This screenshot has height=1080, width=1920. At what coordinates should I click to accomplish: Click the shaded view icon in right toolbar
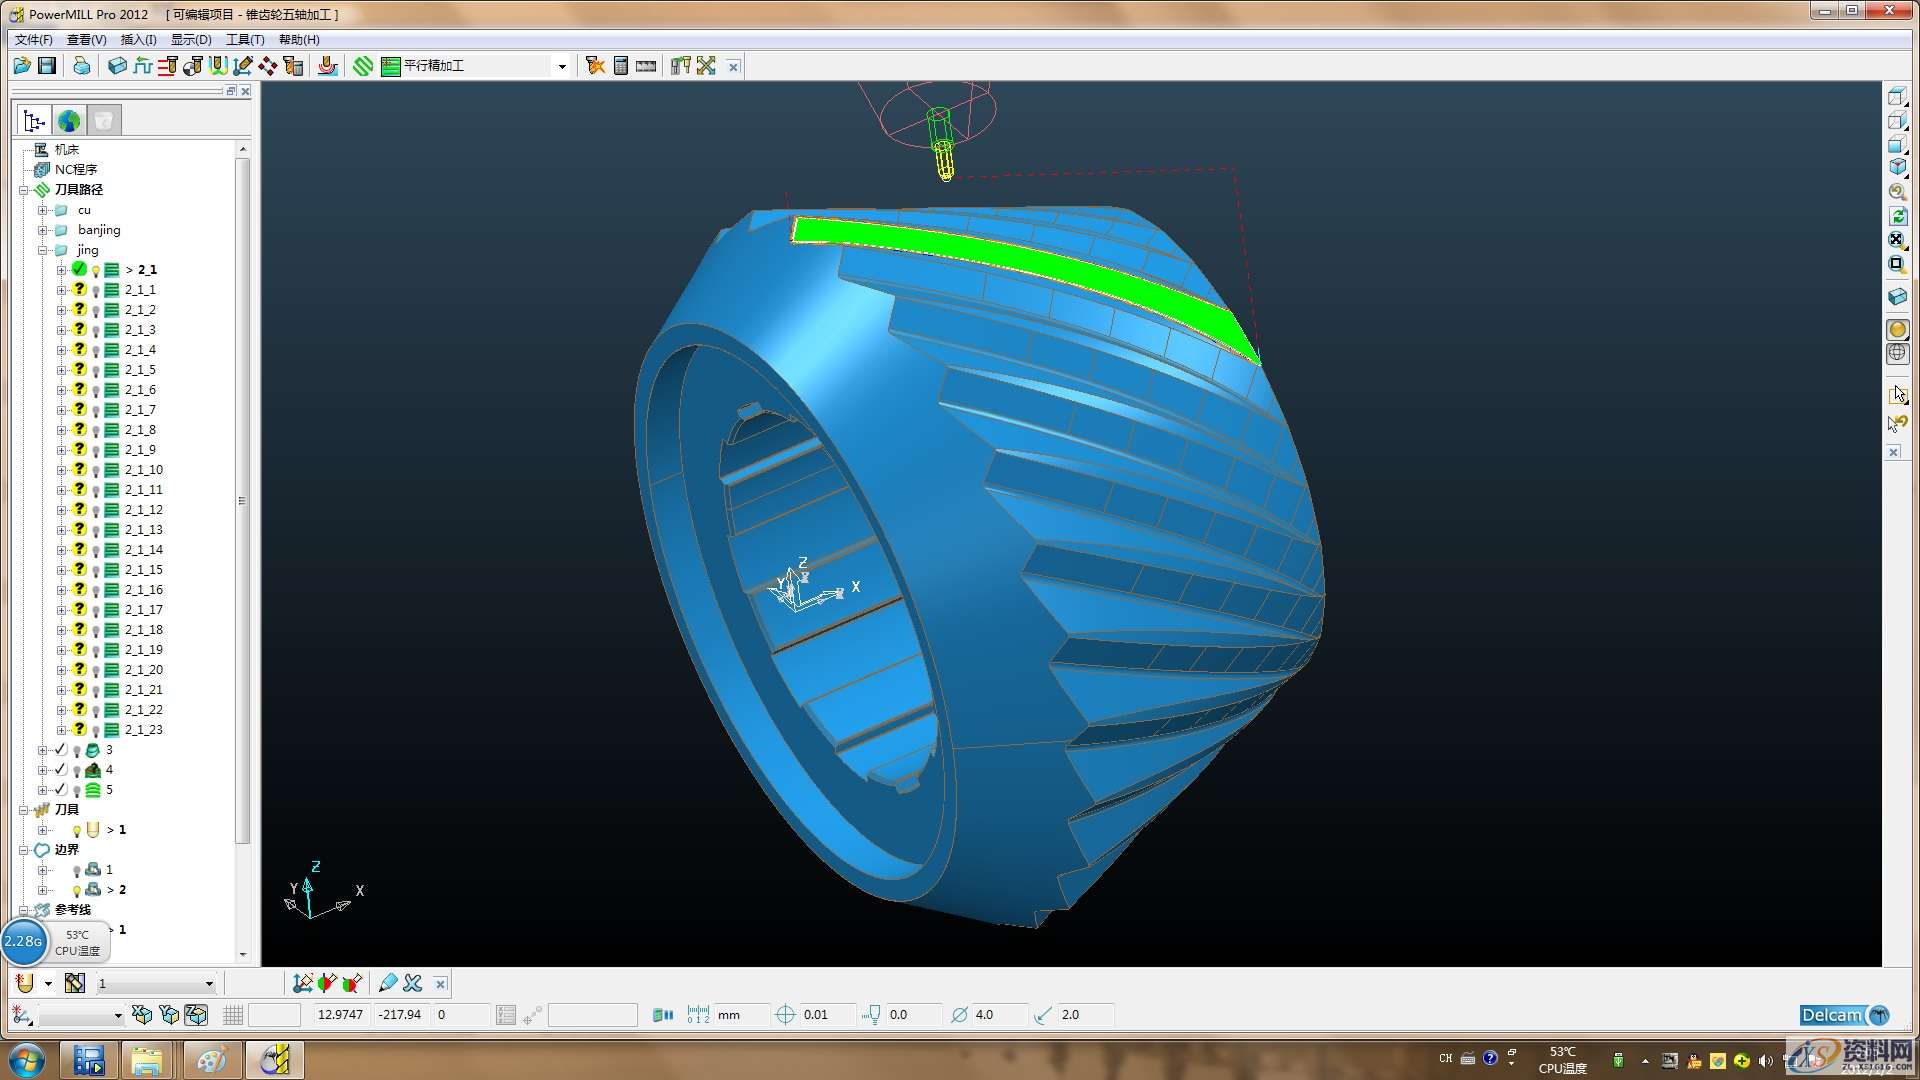1897,330
